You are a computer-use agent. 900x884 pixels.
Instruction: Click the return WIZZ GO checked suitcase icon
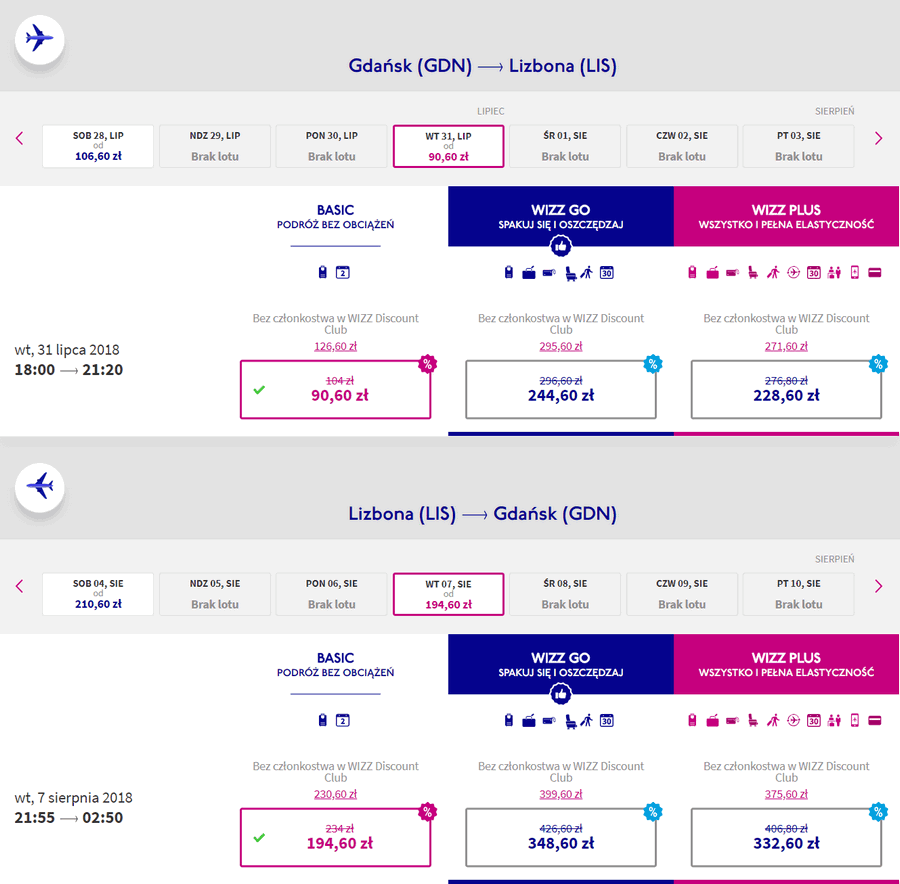click(x=529, y=720)
